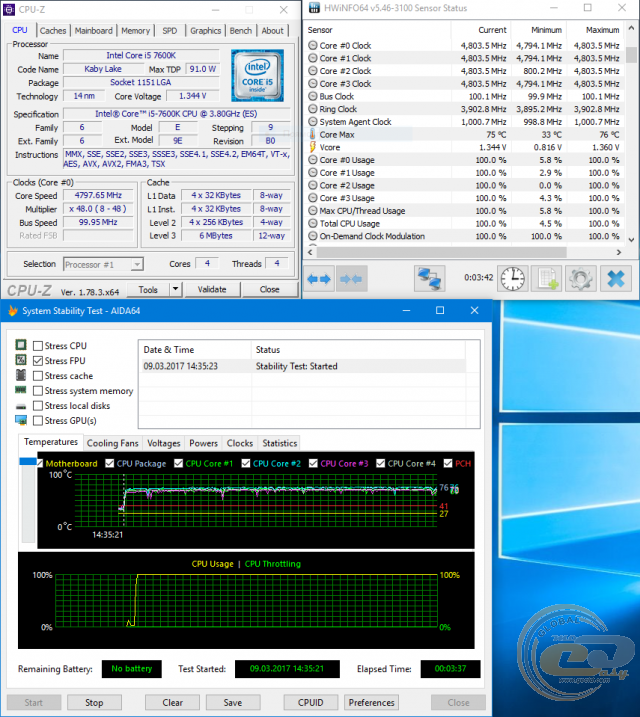This screenshot has height=717, width=640.
Task: Open the Memory tab in CPU-Z
Action: tap(135, 31)
